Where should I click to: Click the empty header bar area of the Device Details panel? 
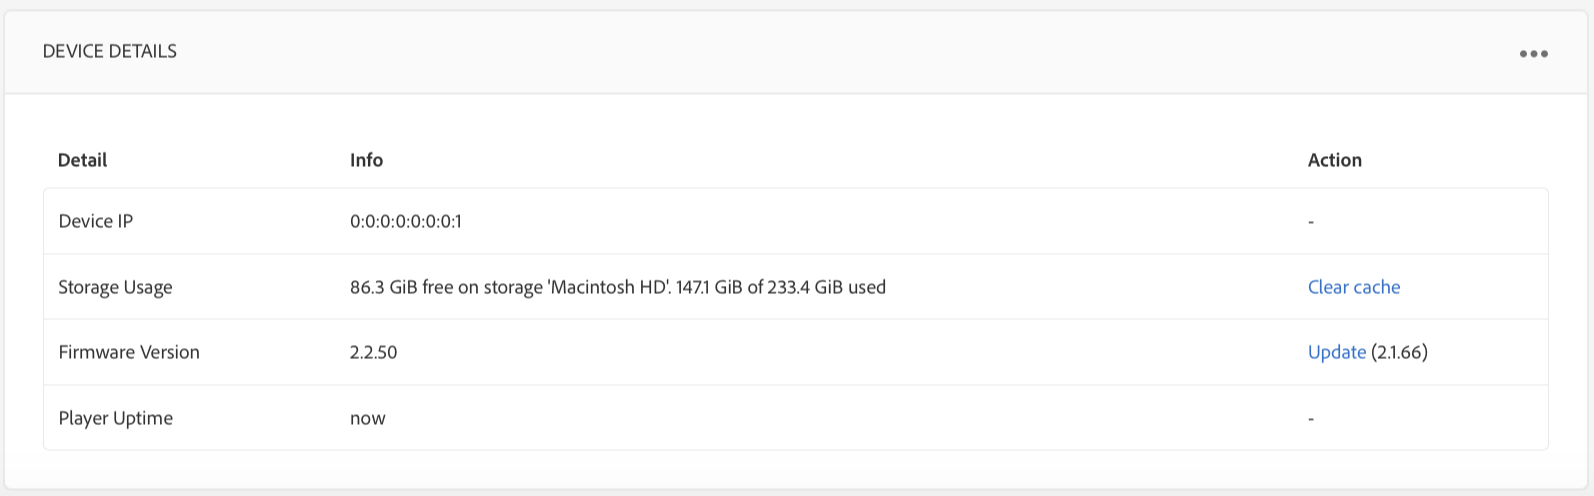point(800,52)
